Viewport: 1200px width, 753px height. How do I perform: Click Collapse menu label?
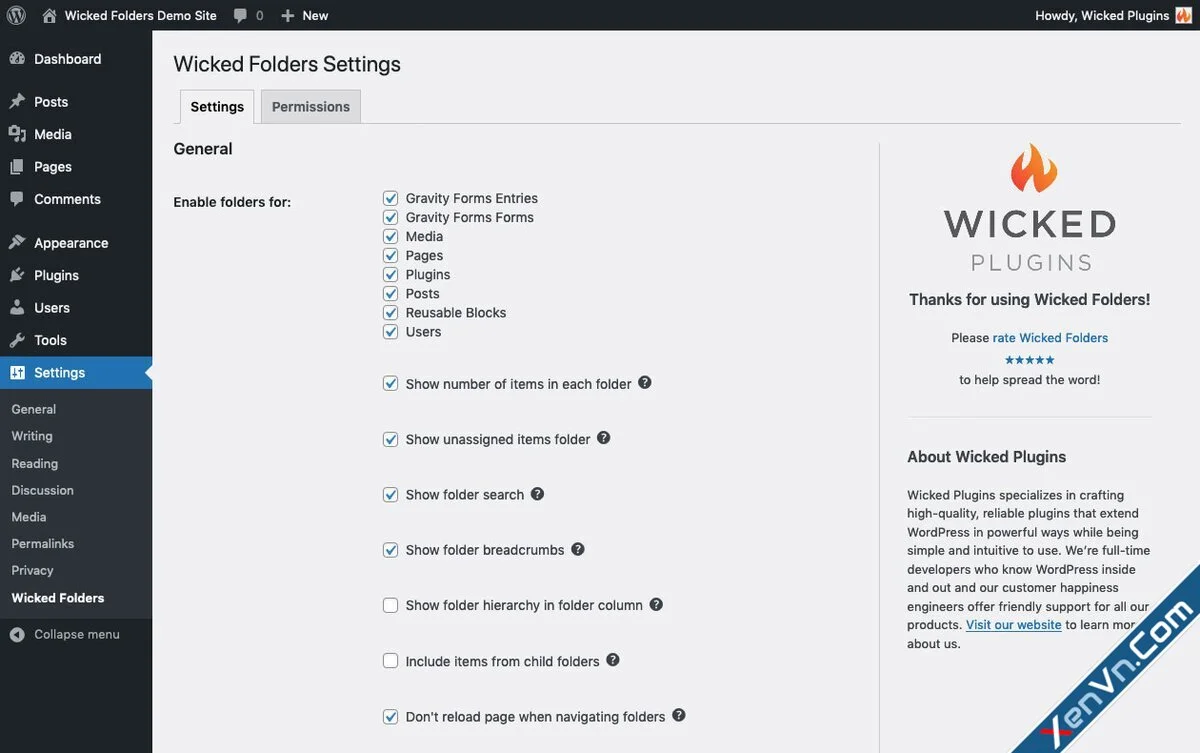tap(77, 634)
